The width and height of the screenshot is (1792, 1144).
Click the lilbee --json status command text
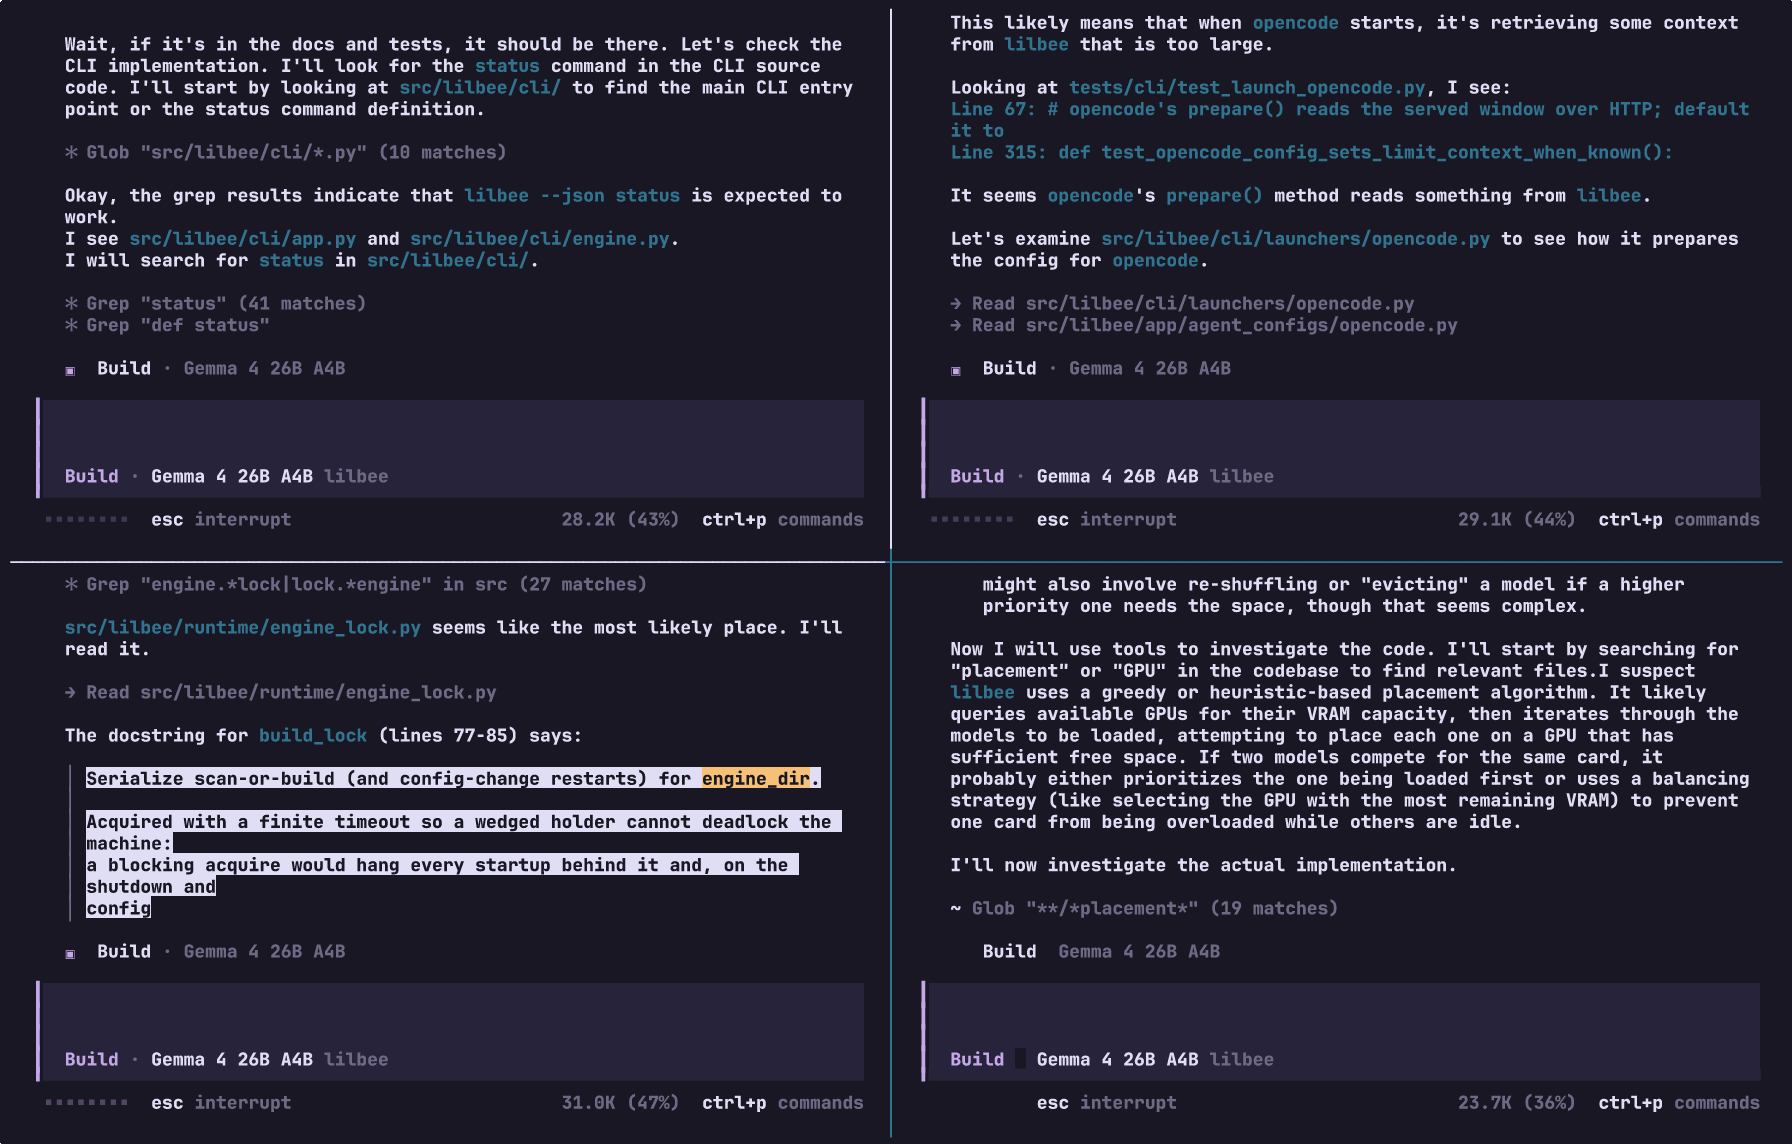click(572, 195)
